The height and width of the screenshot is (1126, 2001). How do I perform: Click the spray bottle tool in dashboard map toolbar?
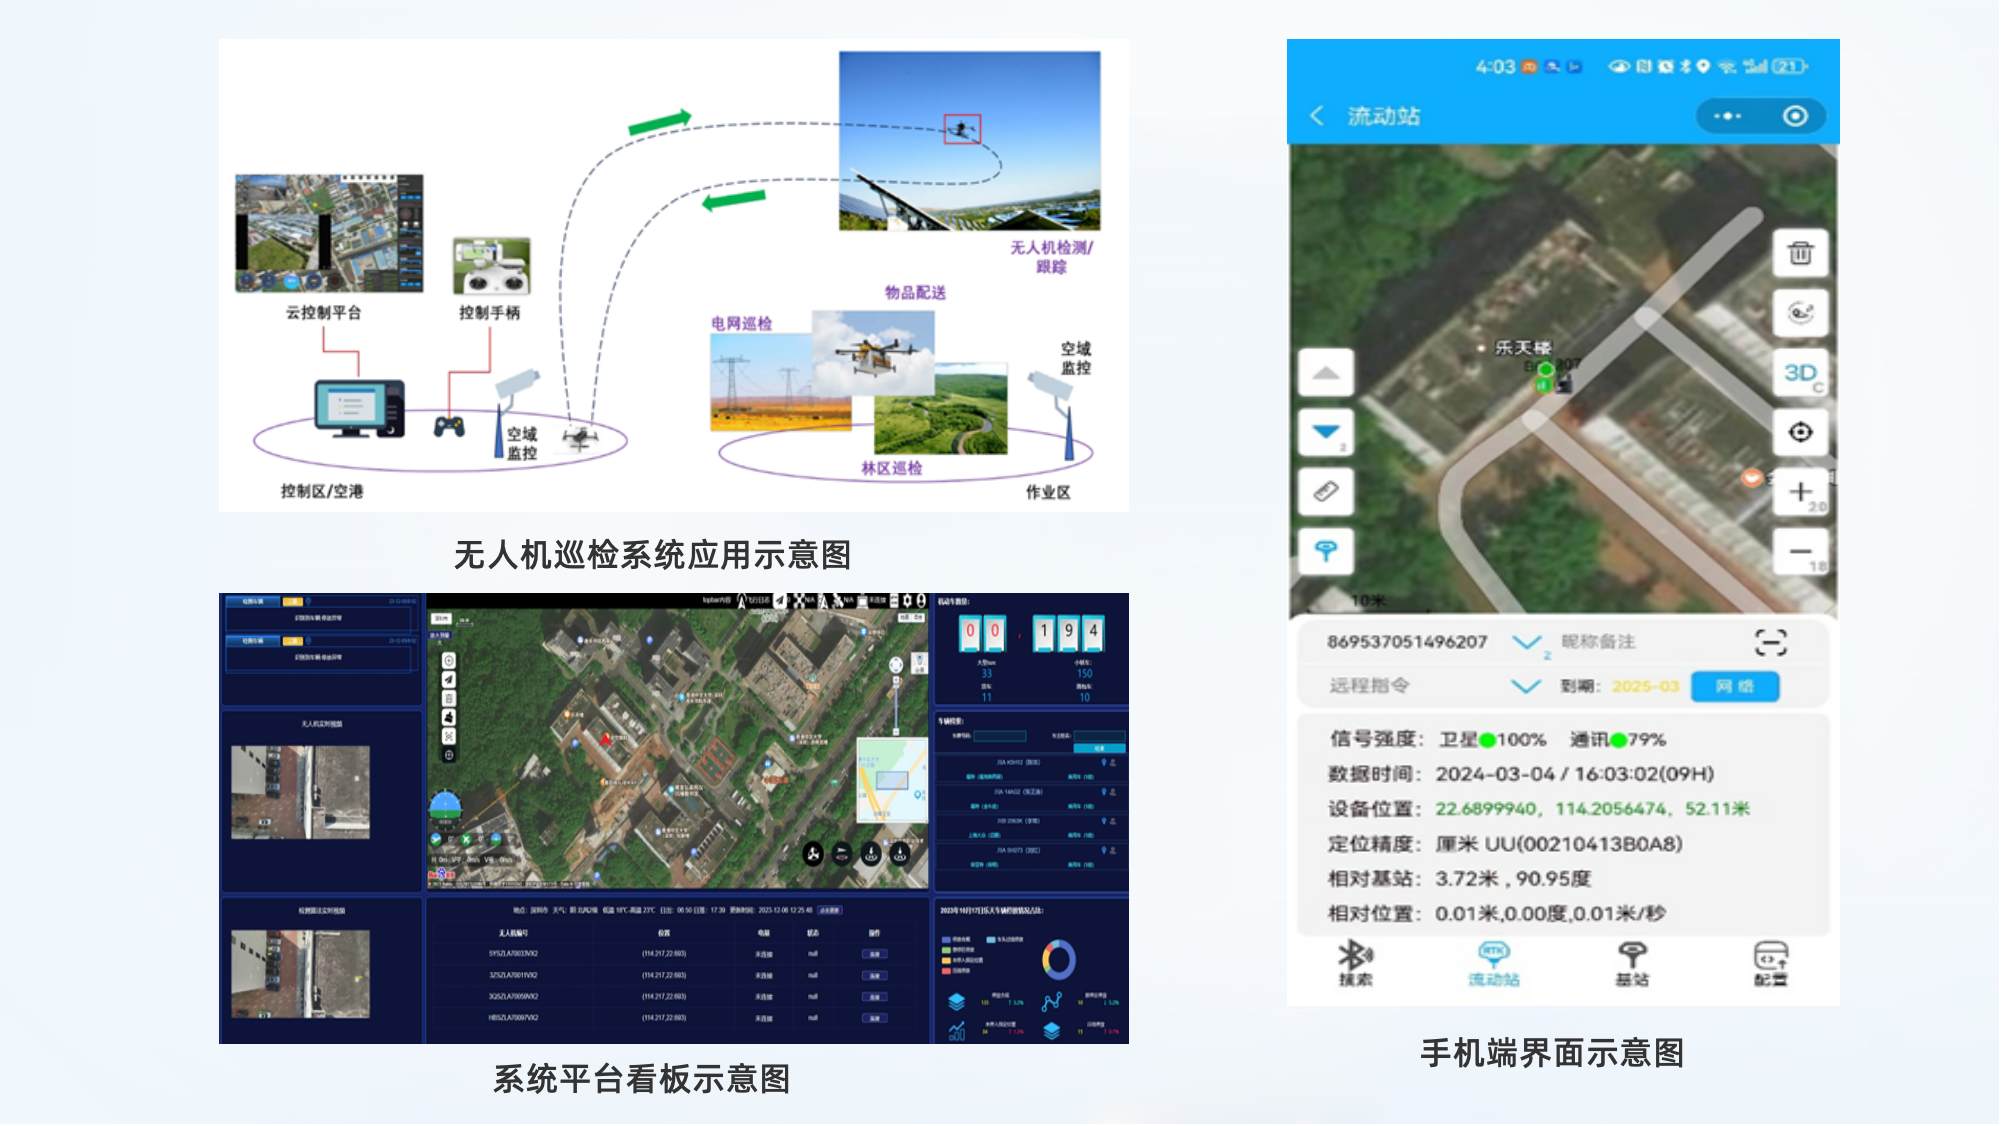(449, 717)
